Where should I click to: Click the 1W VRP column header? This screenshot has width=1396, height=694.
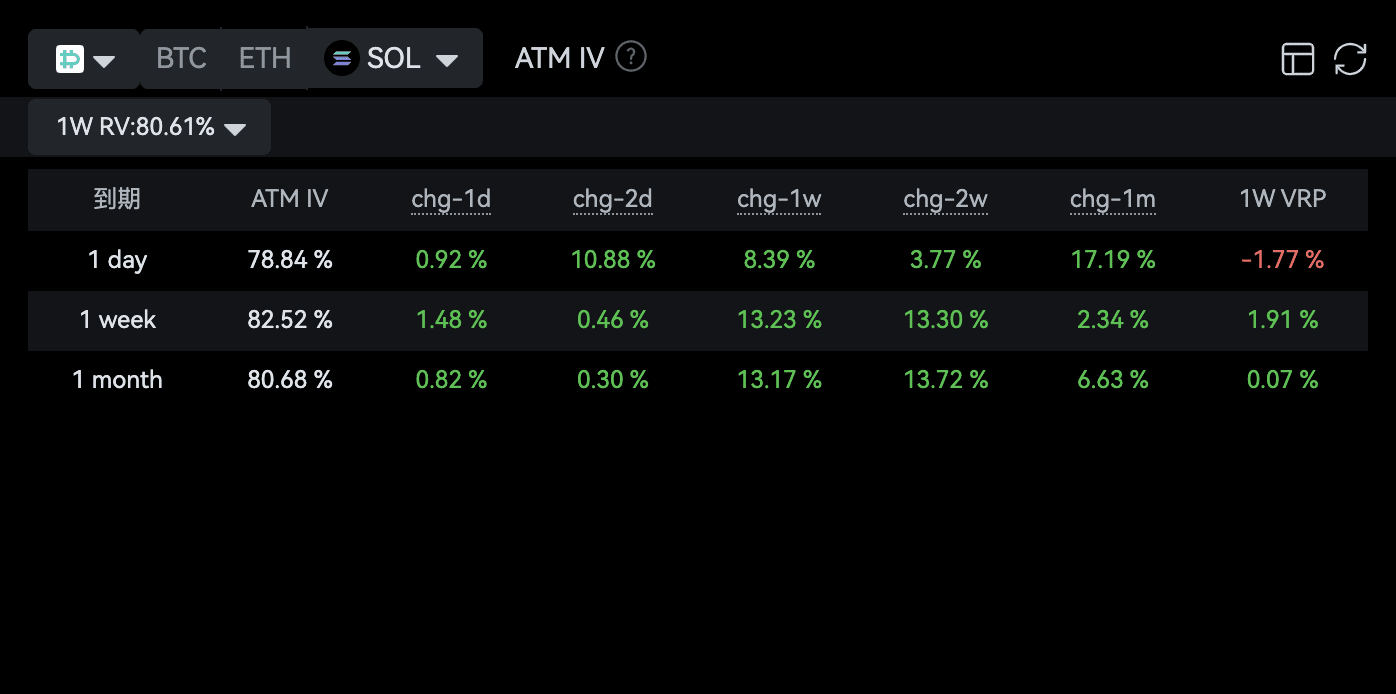[x=1283, y=199]
